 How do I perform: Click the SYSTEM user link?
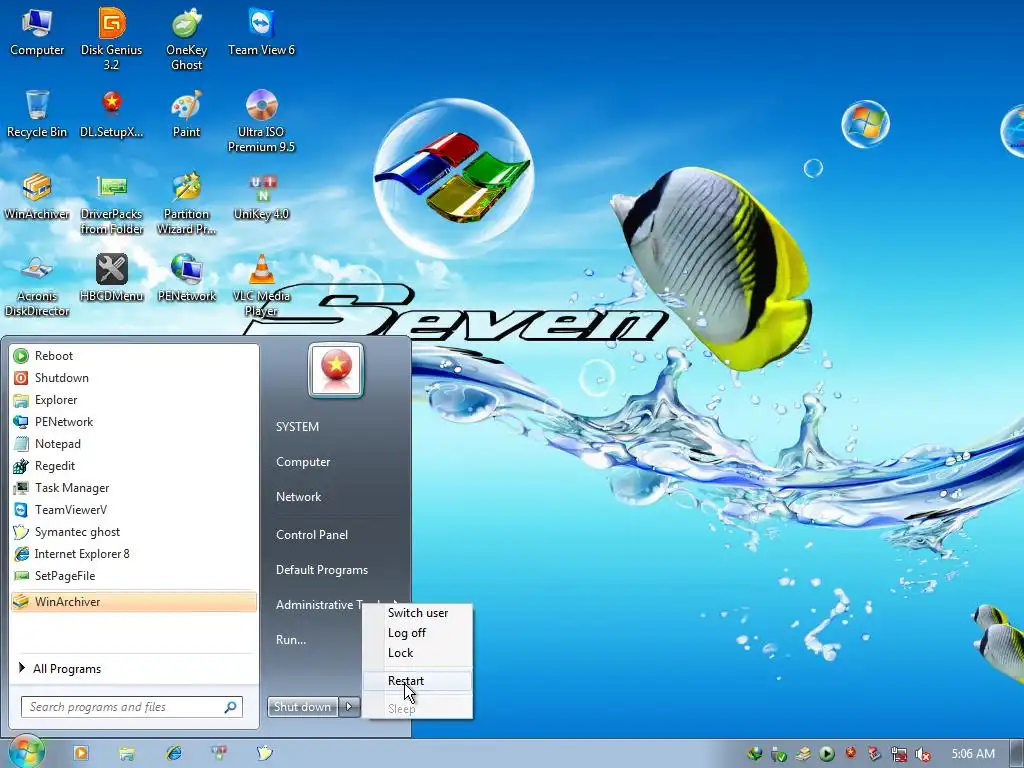pyautogui.click(x=297, y=426)
